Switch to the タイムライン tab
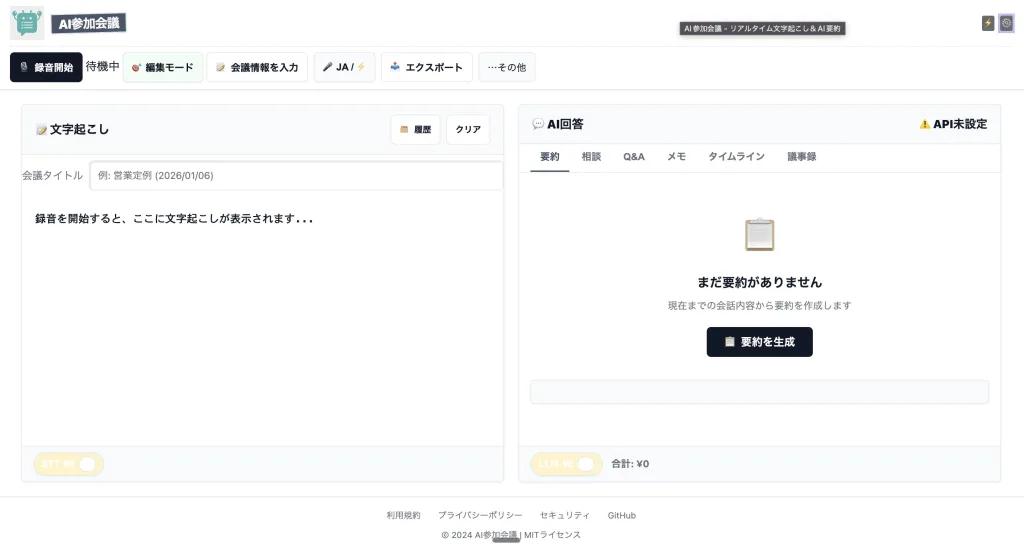Viewport: 1024px width, 553px height. point(736,157)
